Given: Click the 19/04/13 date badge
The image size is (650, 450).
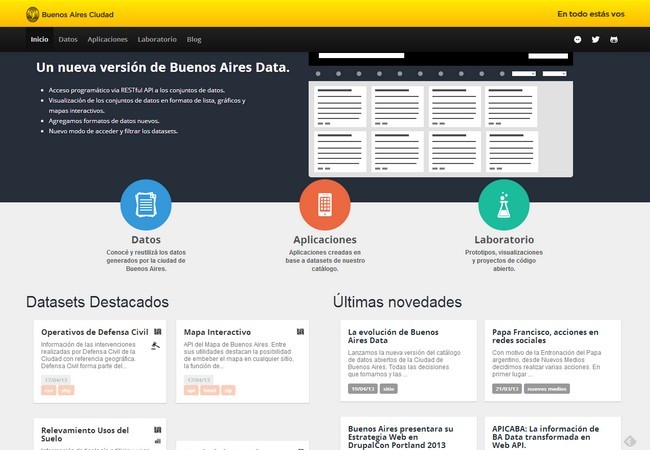Looking at the screenshot, I should (363, 389).
